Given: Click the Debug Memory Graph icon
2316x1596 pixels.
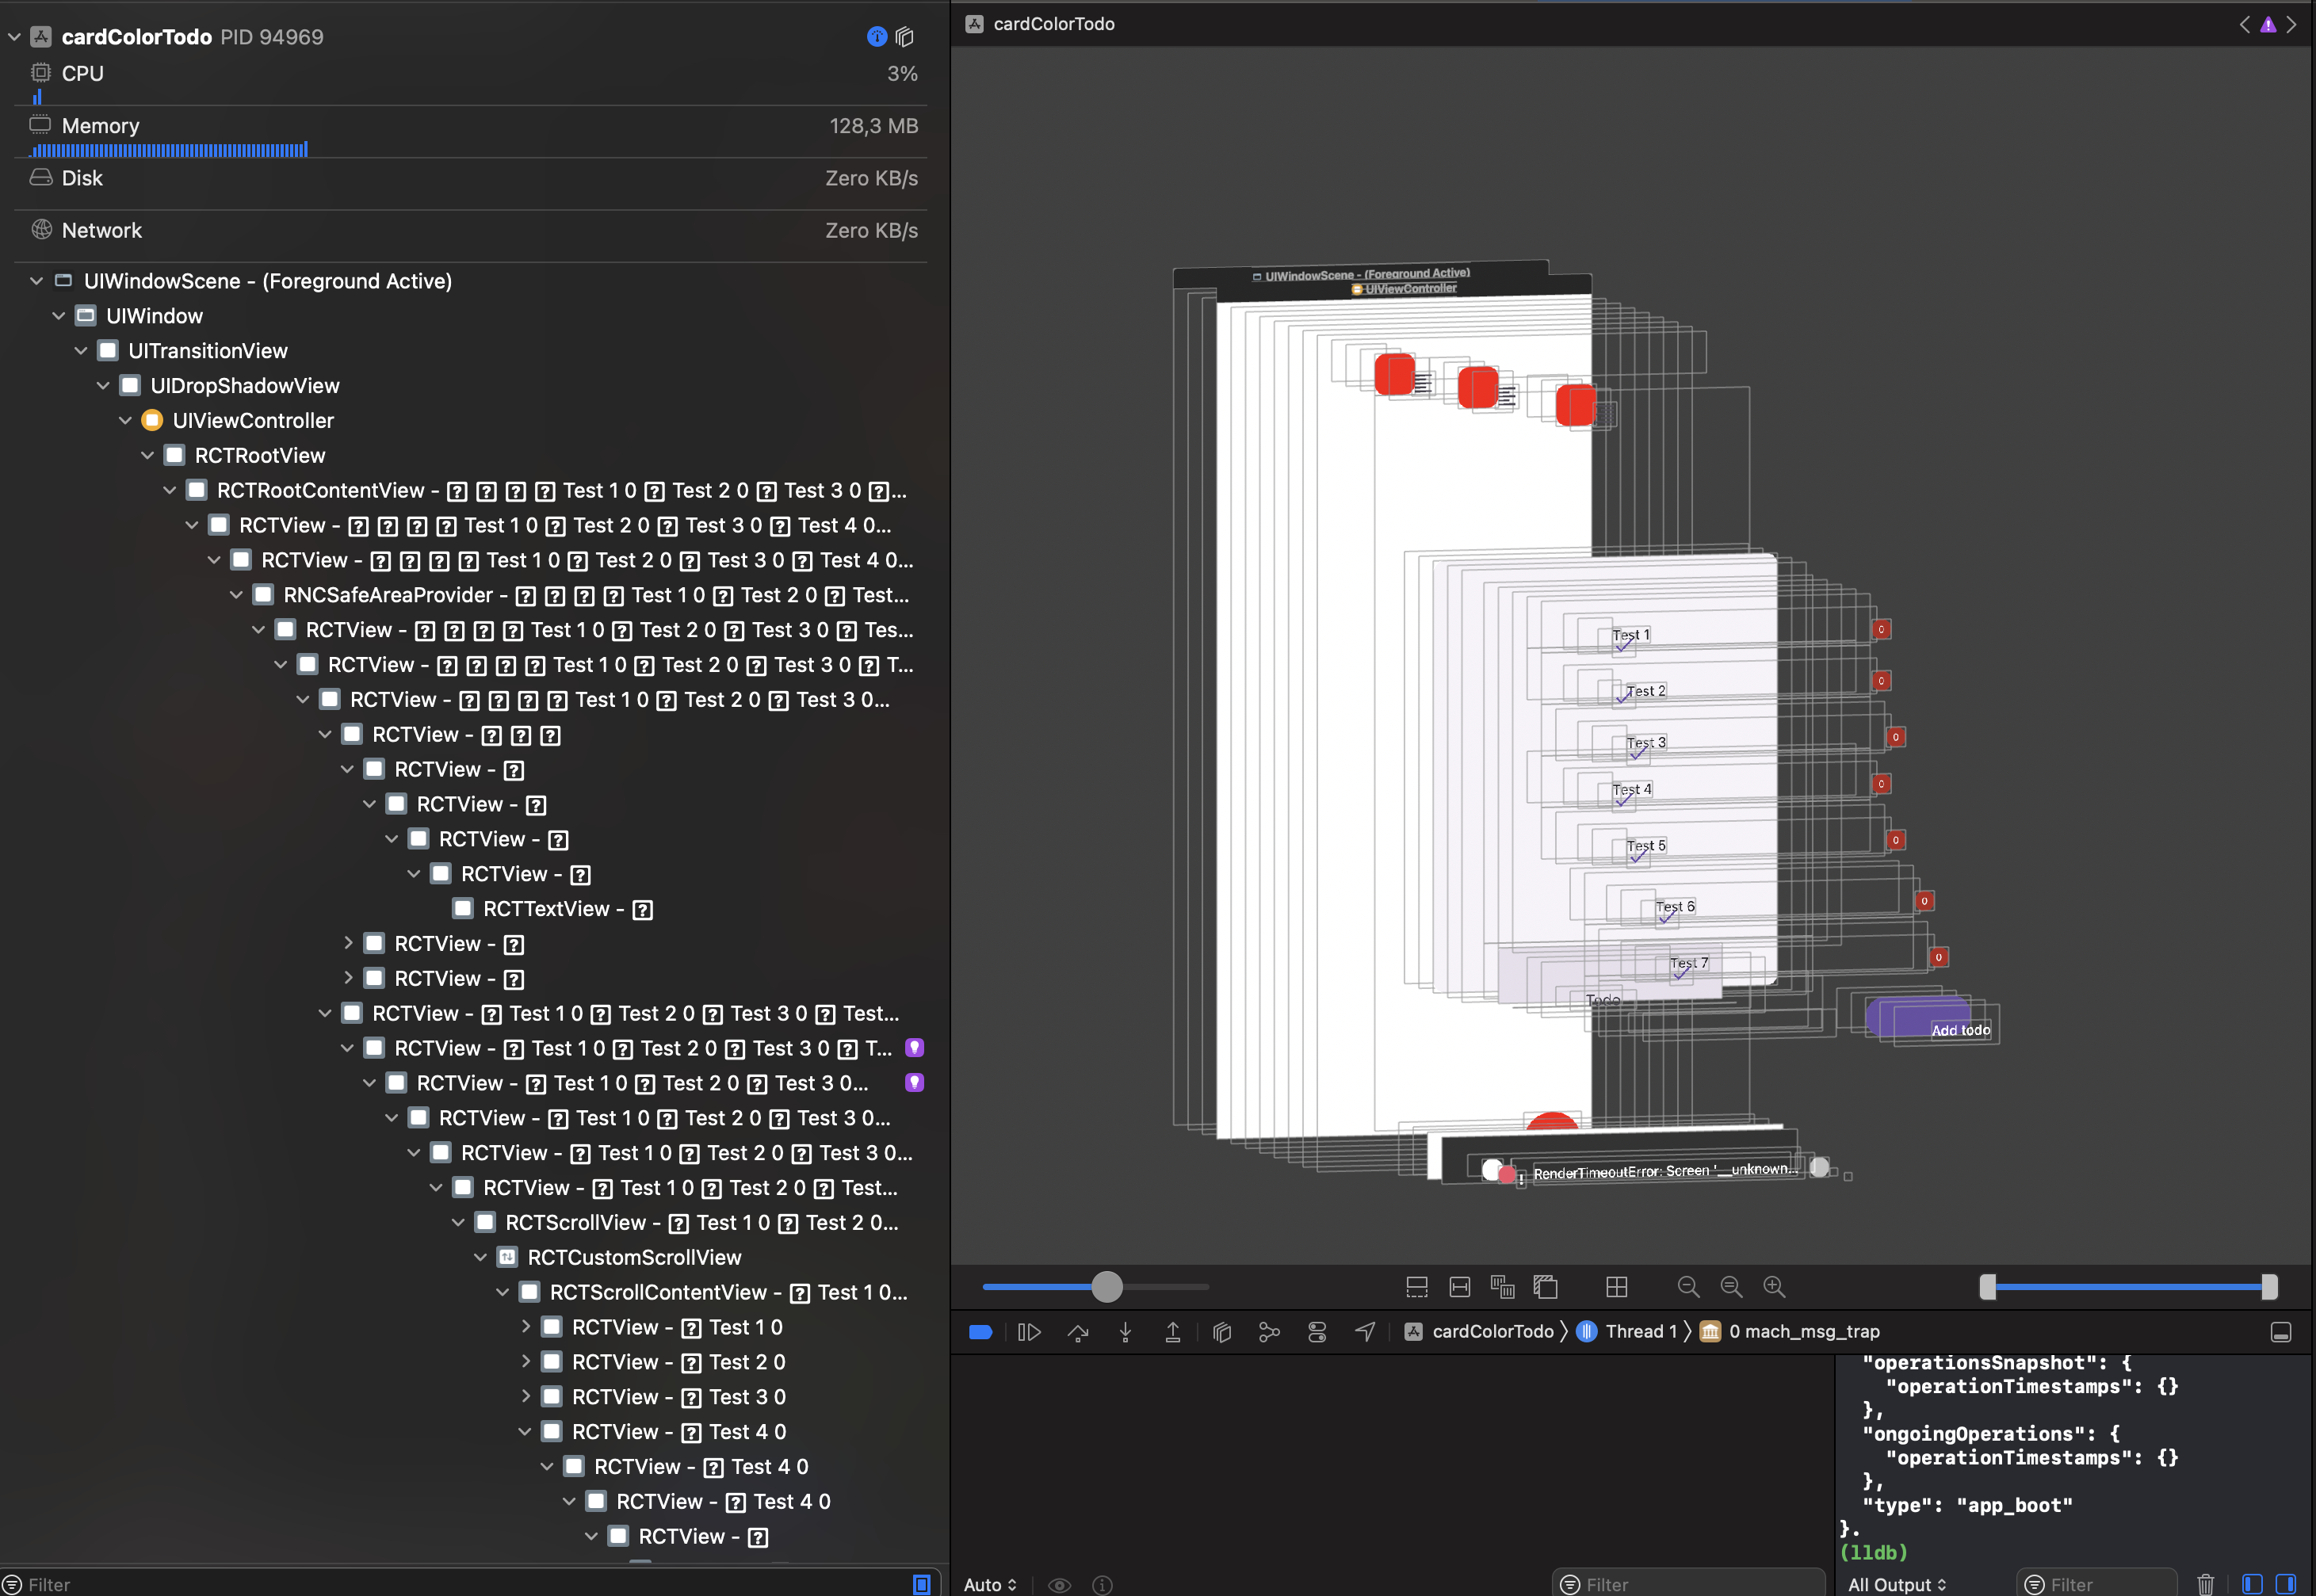Looking at the screenshot, I should [1269, 1332].
